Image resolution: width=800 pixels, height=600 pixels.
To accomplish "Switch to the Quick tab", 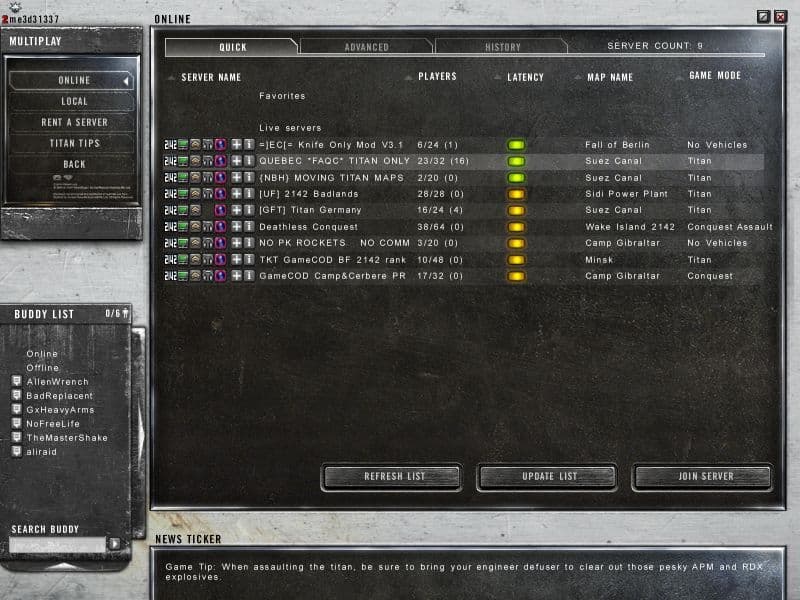I will click(232, 47).
